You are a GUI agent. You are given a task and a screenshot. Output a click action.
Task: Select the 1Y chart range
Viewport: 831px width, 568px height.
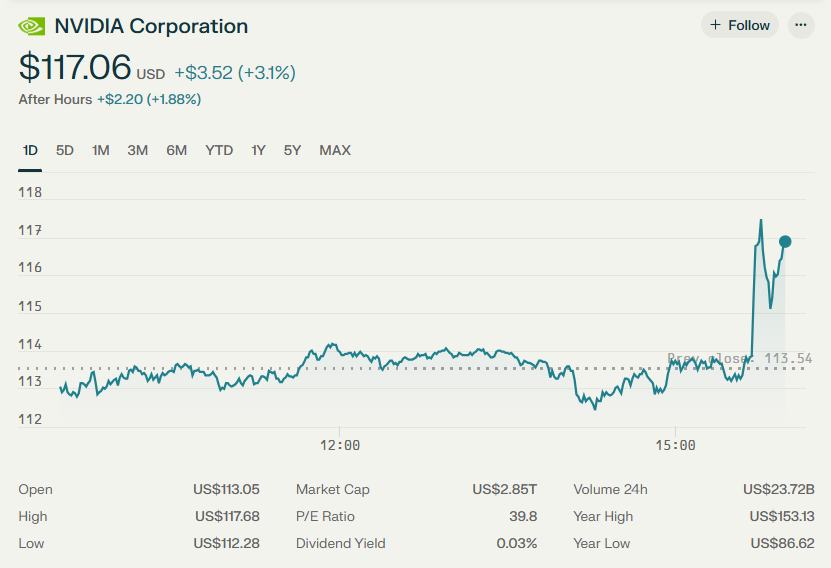258,150
